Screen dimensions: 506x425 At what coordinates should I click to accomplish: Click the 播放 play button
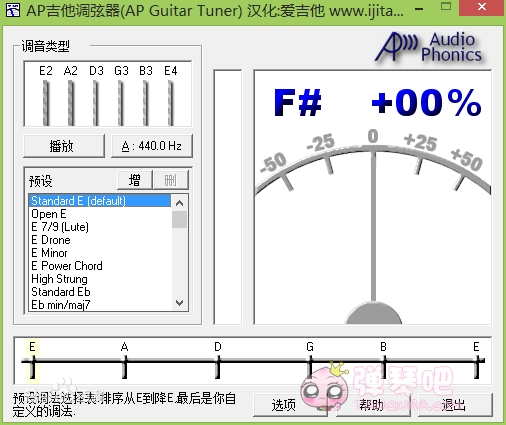64,146
